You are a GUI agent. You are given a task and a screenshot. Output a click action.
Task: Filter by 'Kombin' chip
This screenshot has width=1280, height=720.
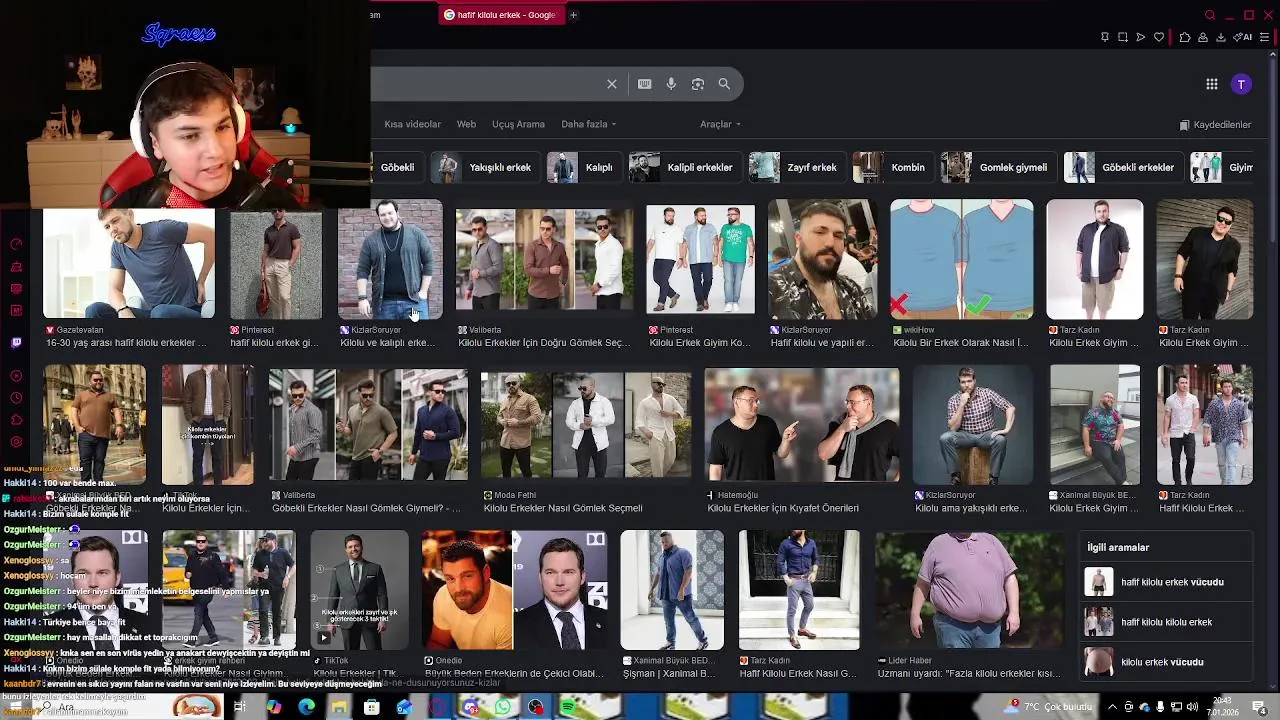click(x=894, y=167)
